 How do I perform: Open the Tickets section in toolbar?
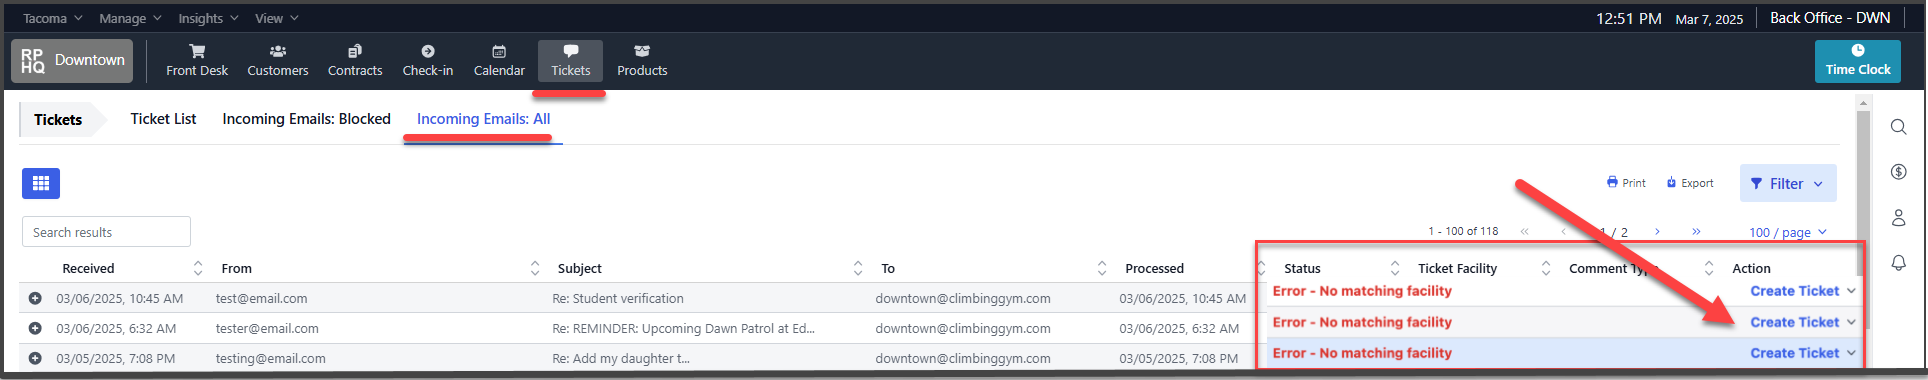click(x=570, y=60)
